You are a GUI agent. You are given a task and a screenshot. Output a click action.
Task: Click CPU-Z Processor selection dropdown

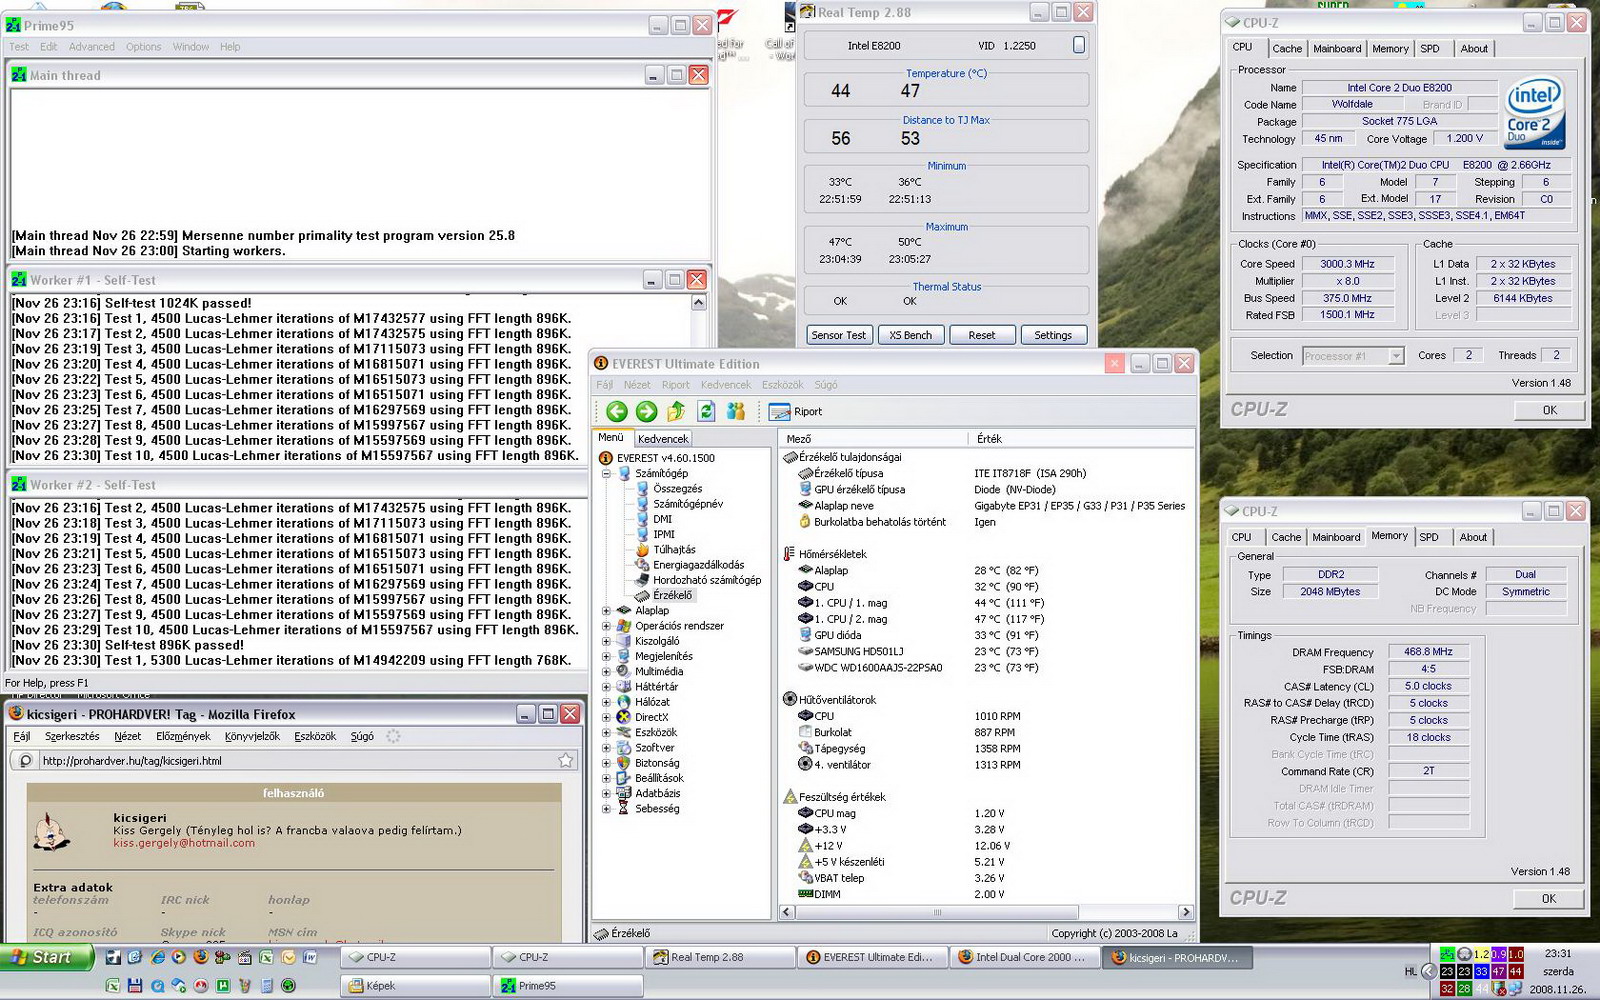click(x=1354, y=356)
